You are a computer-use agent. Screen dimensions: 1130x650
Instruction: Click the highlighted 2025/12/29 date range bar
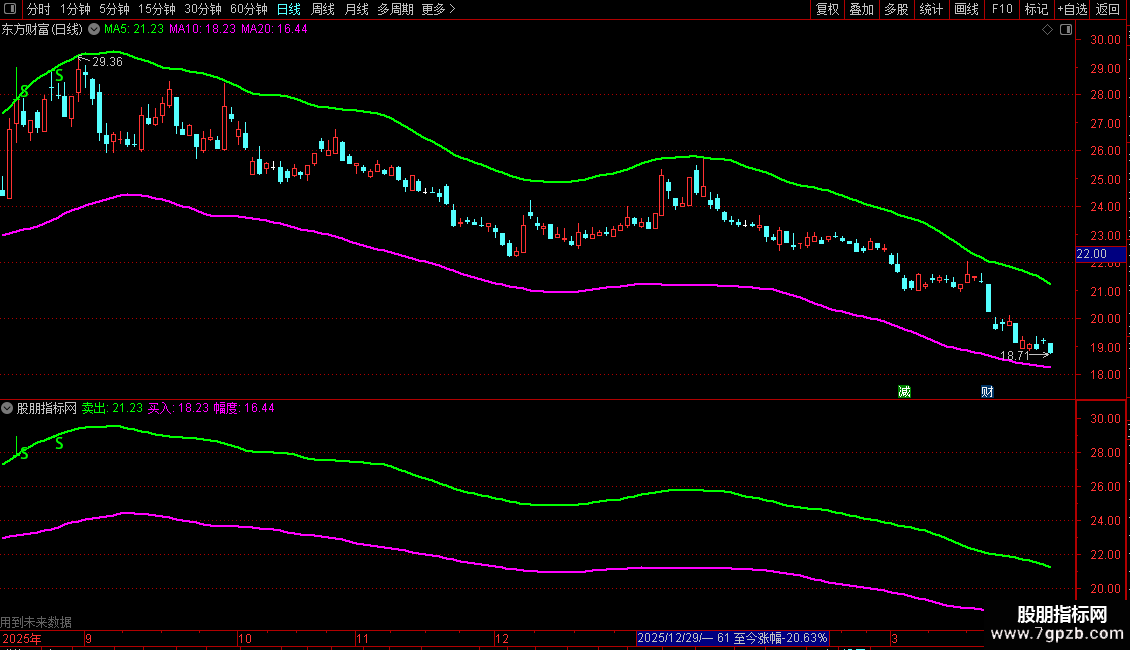[733, 638]
